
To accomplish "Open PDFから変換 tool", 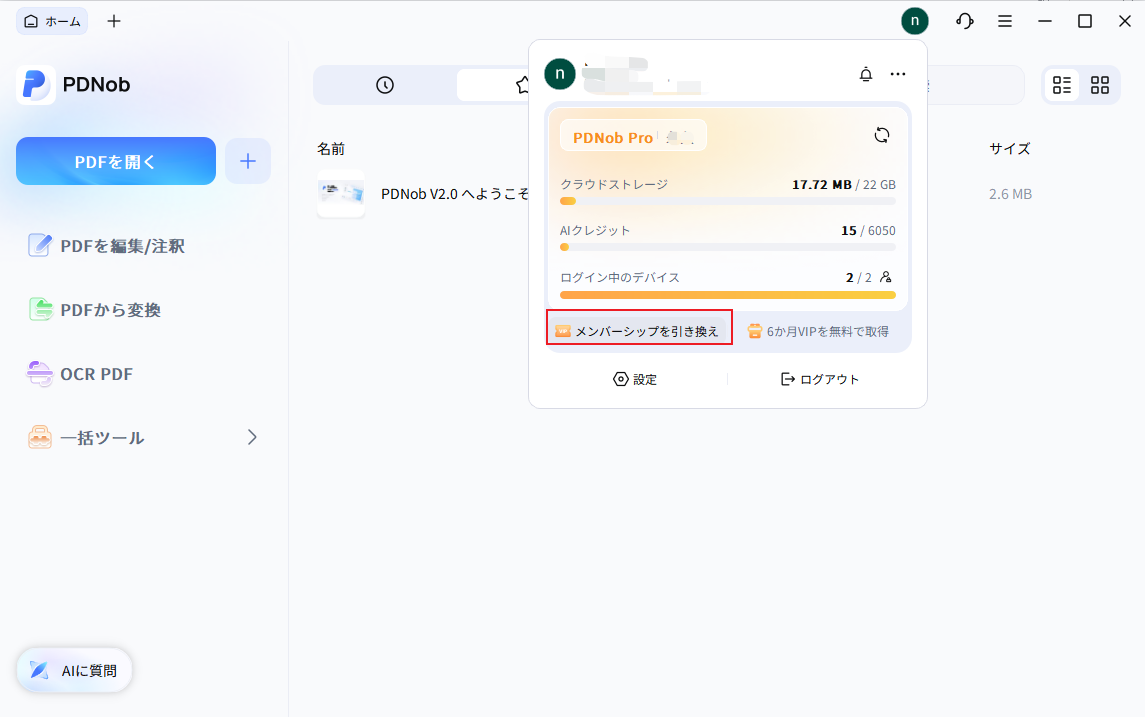I will pos(94,310).
